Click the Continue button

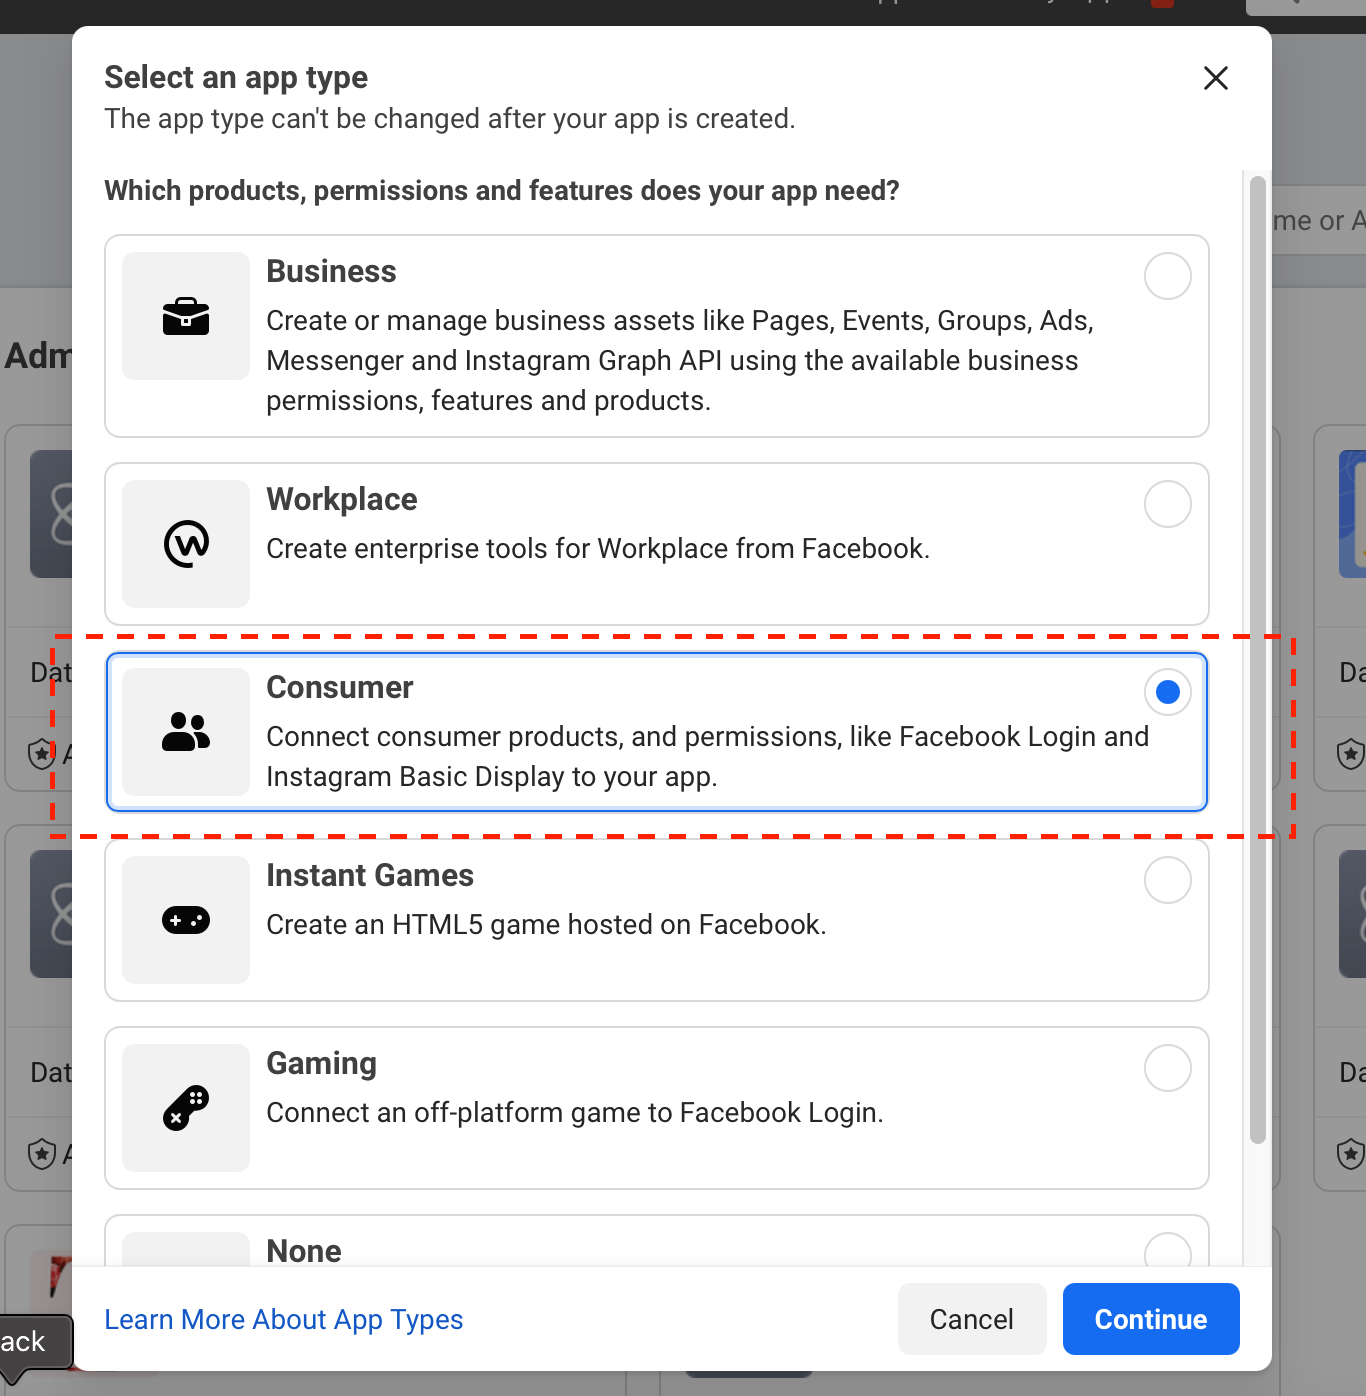coord(1150,1319)
